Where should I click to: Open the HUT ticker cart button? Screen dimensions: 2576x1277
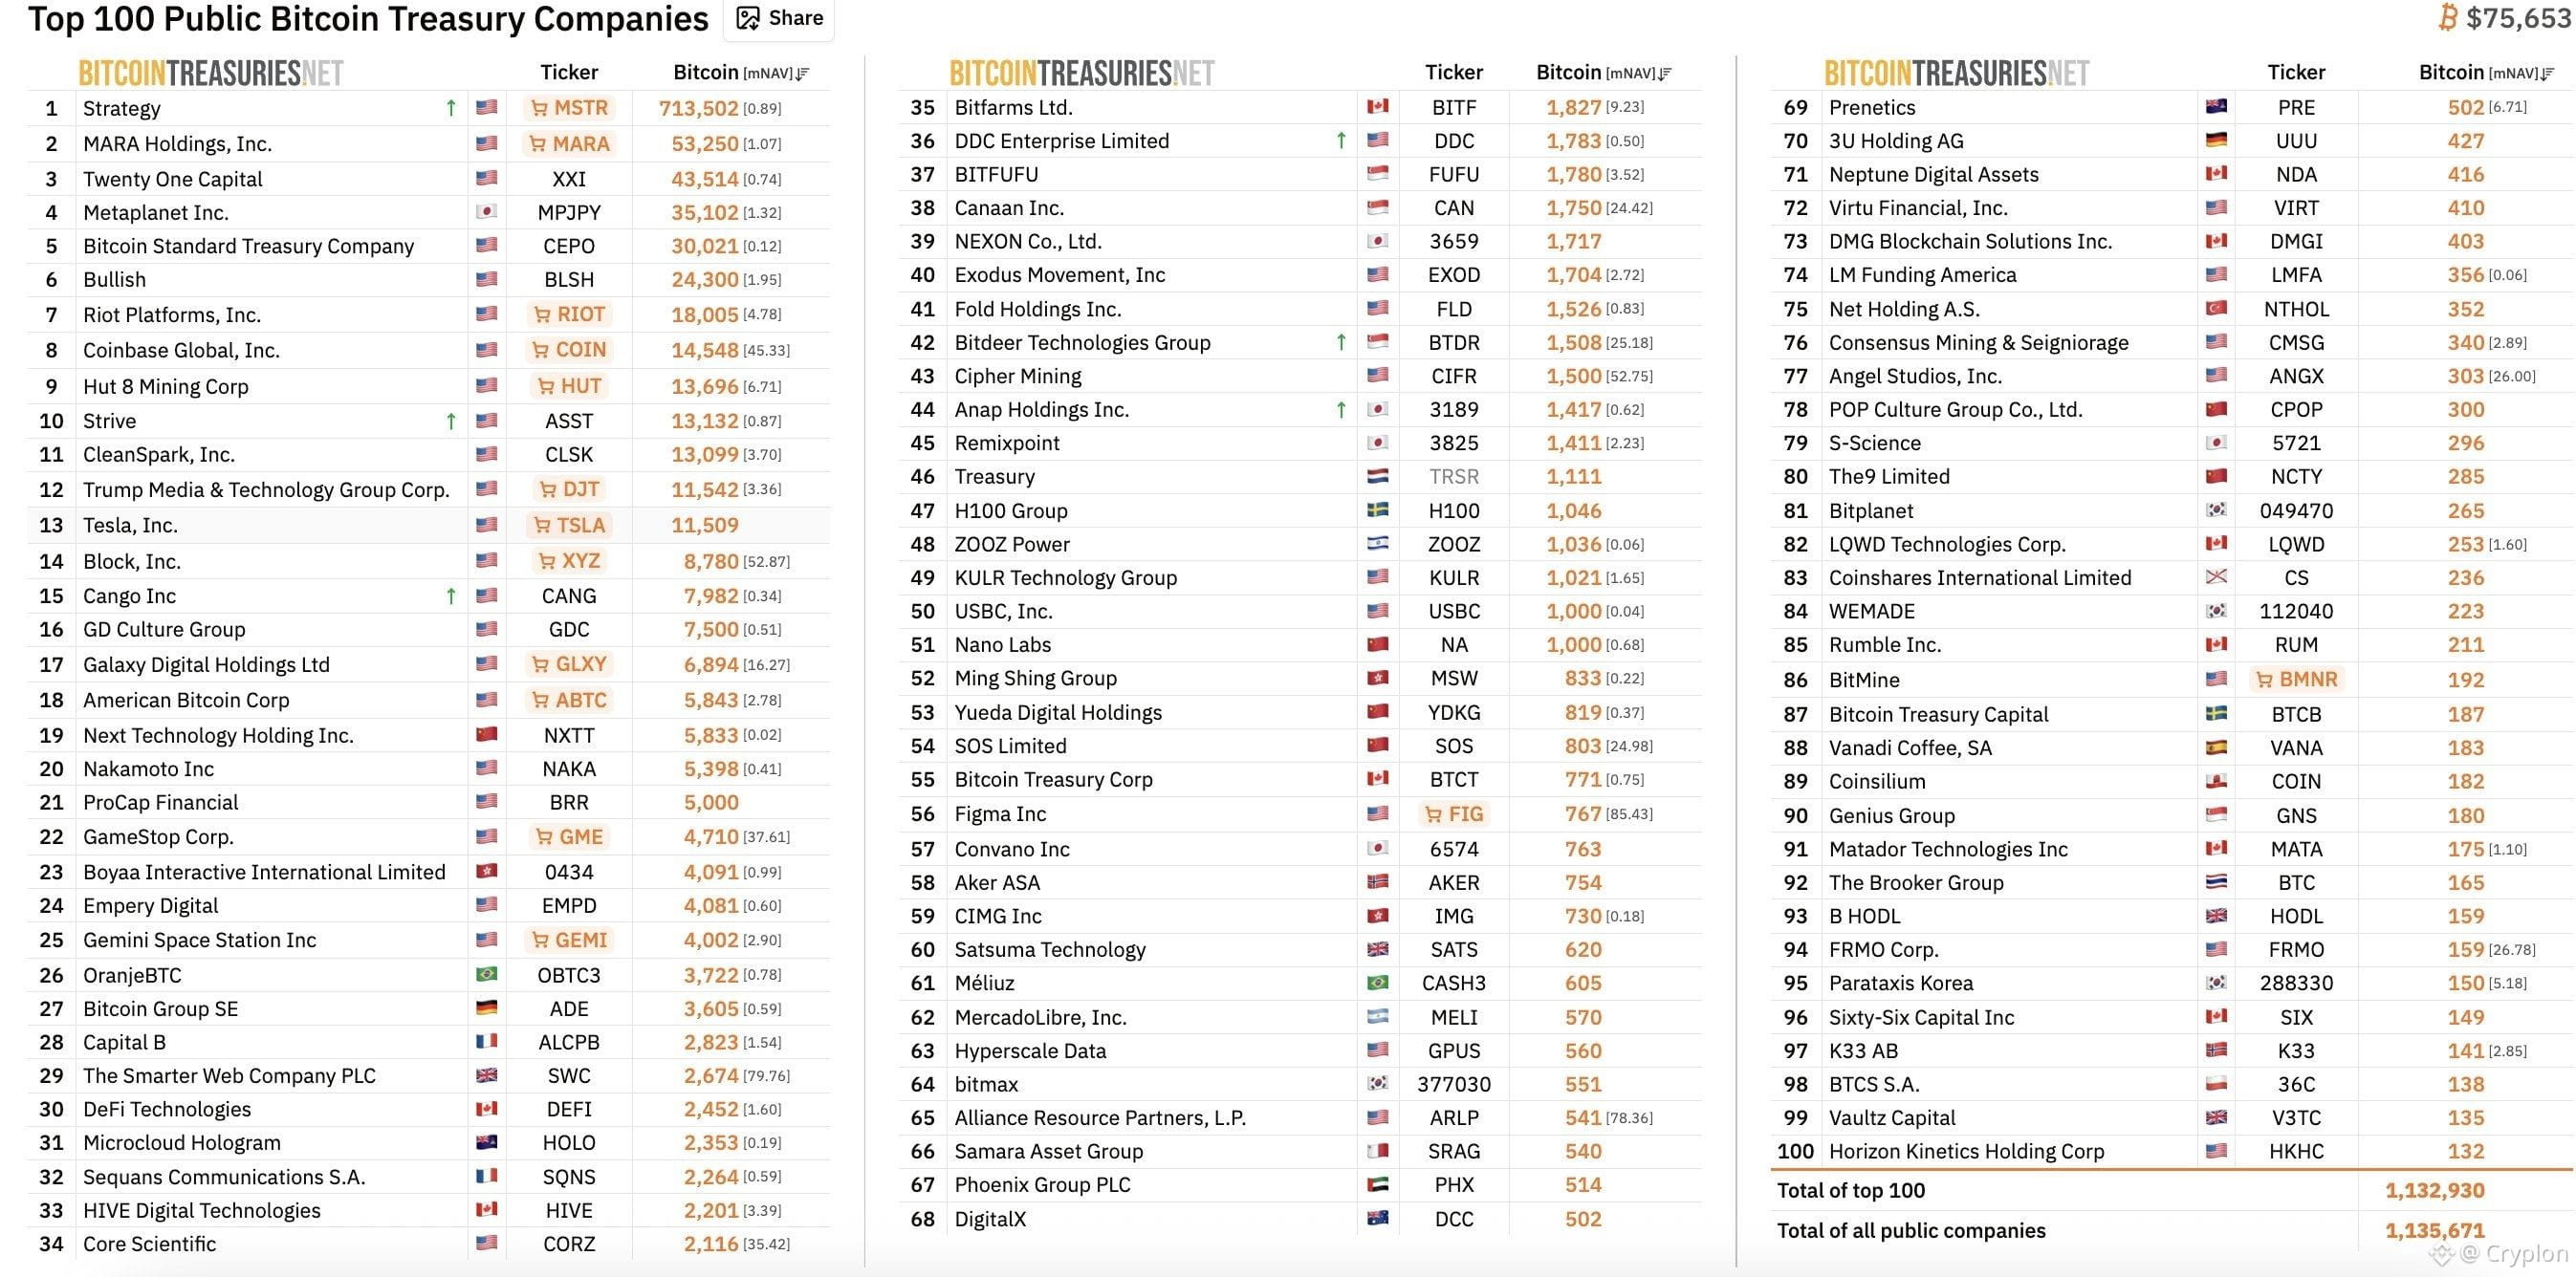coord(569,386)
